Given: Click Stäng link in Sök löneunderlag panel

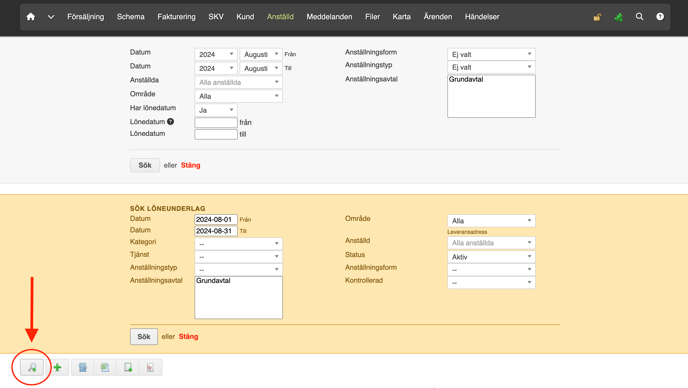Looking at the screenshot, I should [x=188, y=337].
